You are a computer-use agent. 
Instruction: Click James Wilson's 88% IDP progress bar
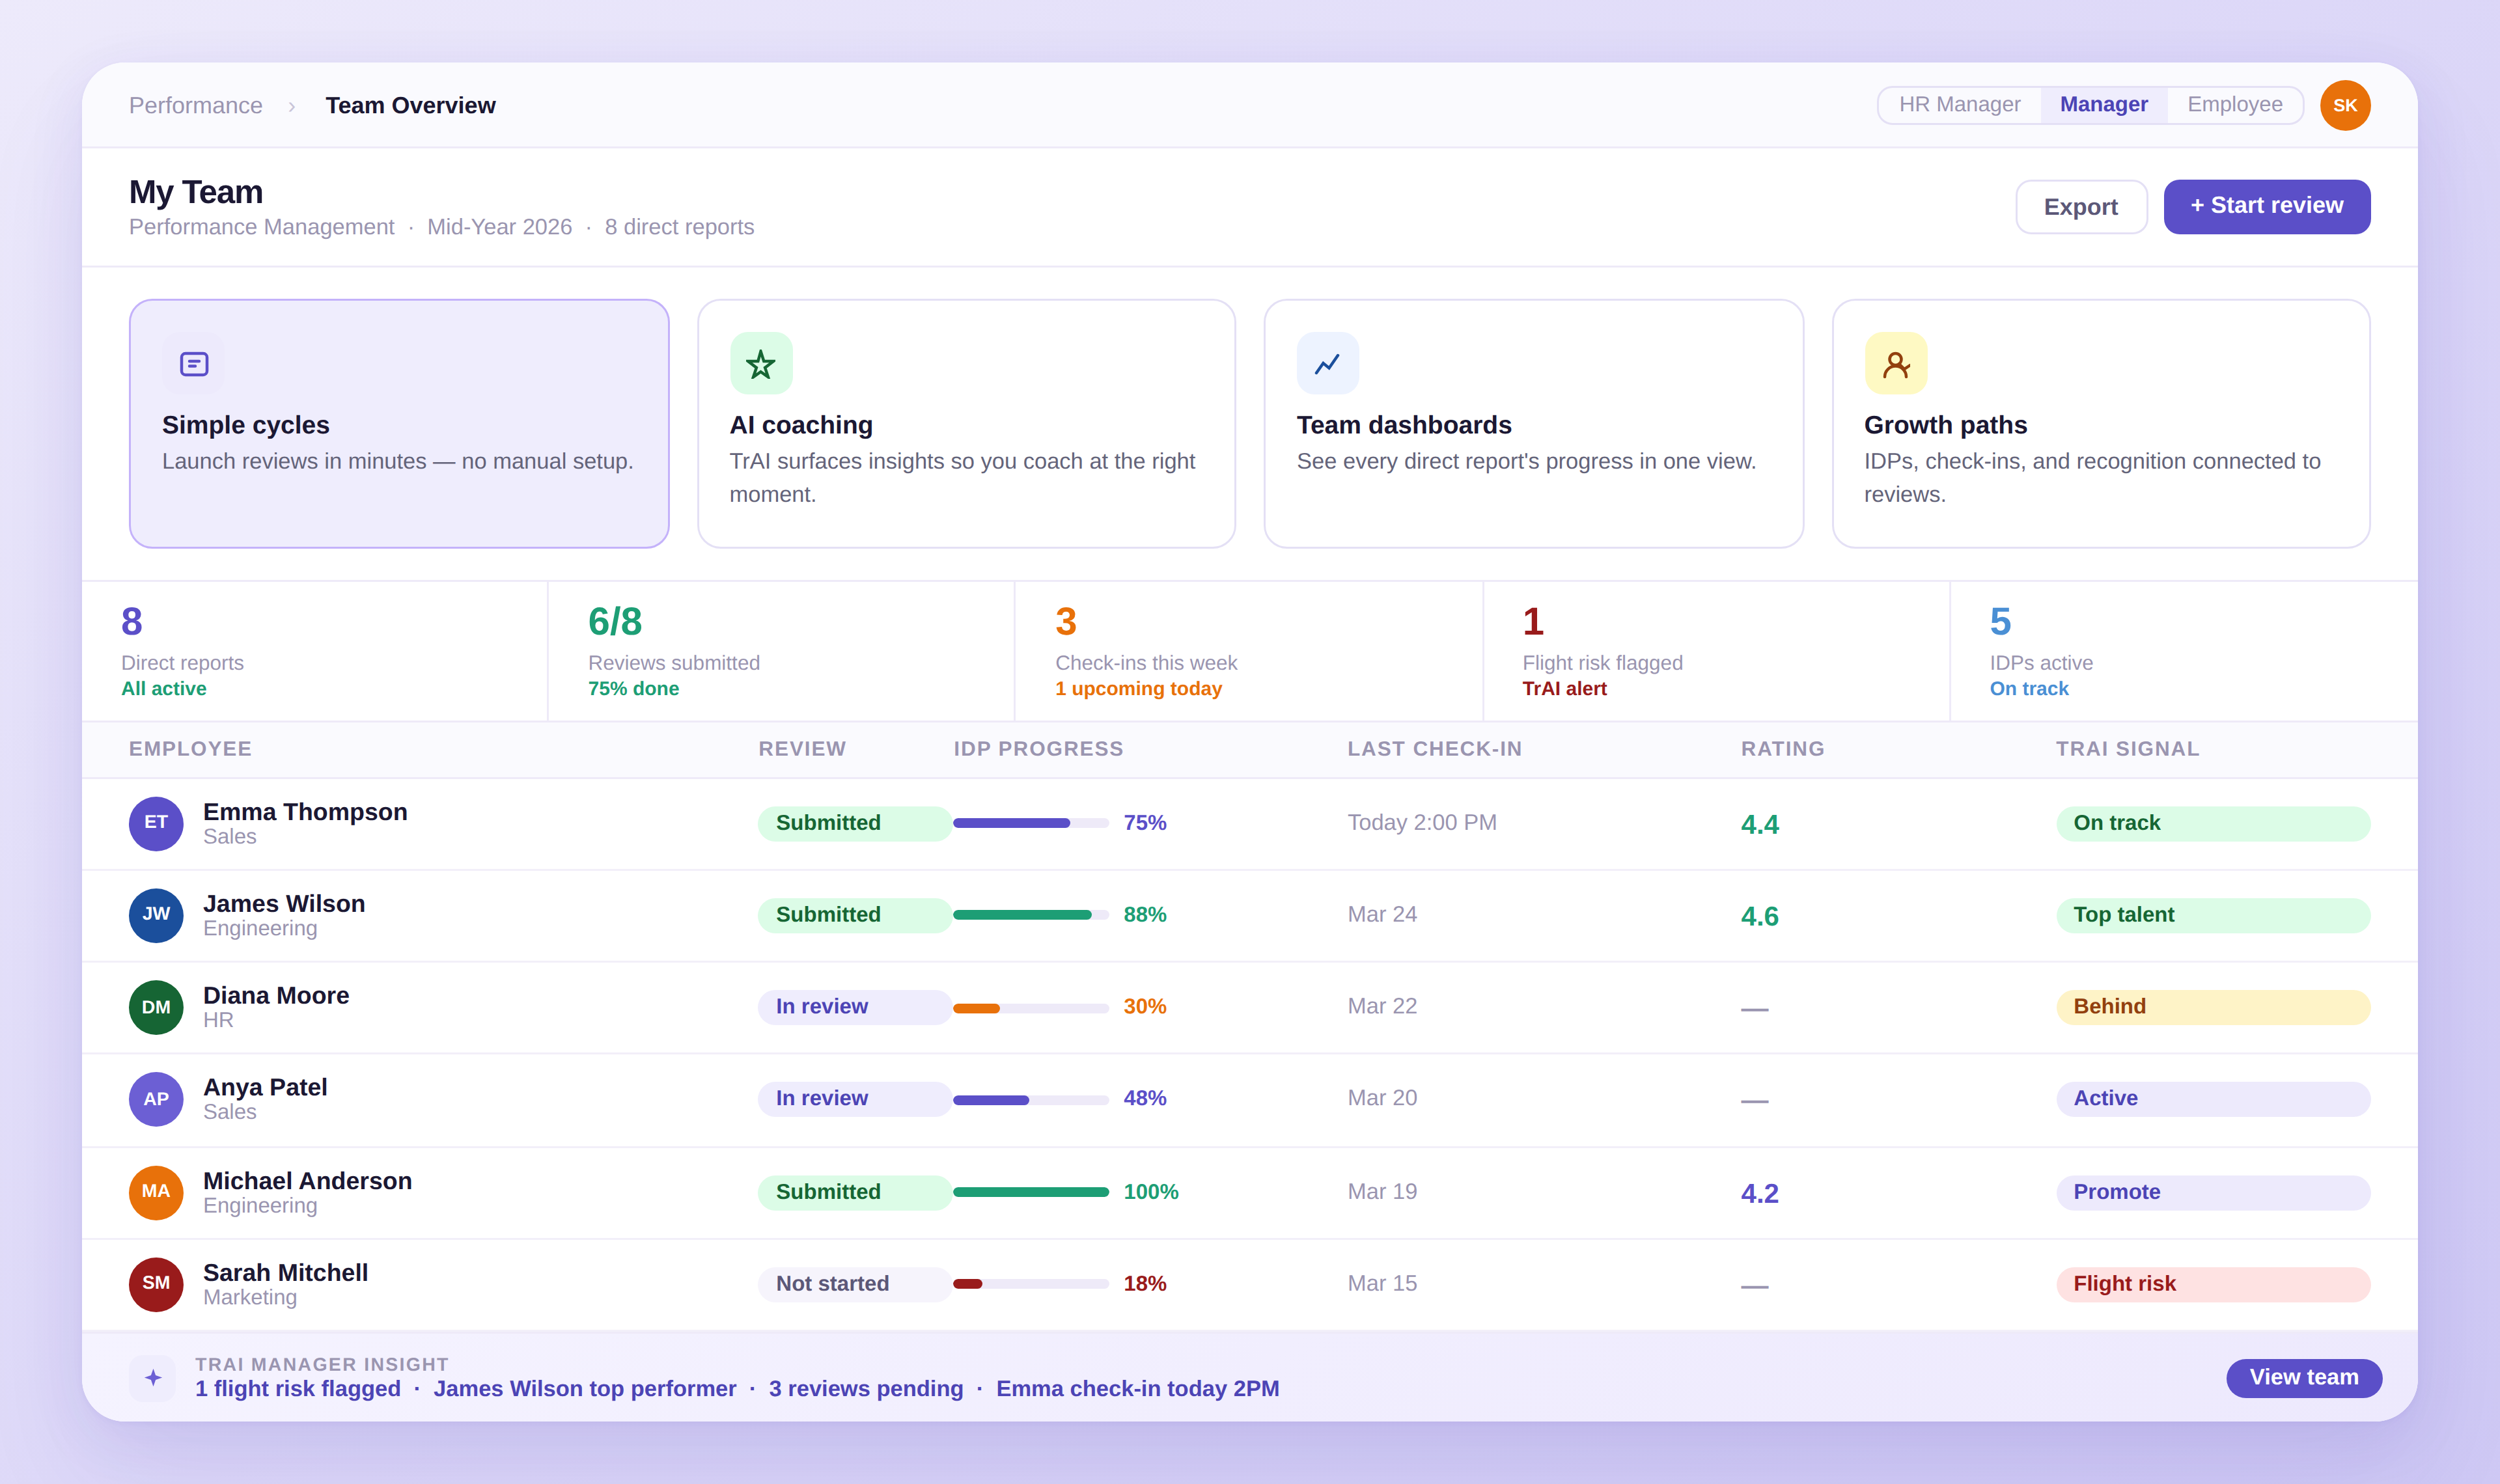(x=1030, y=915)
